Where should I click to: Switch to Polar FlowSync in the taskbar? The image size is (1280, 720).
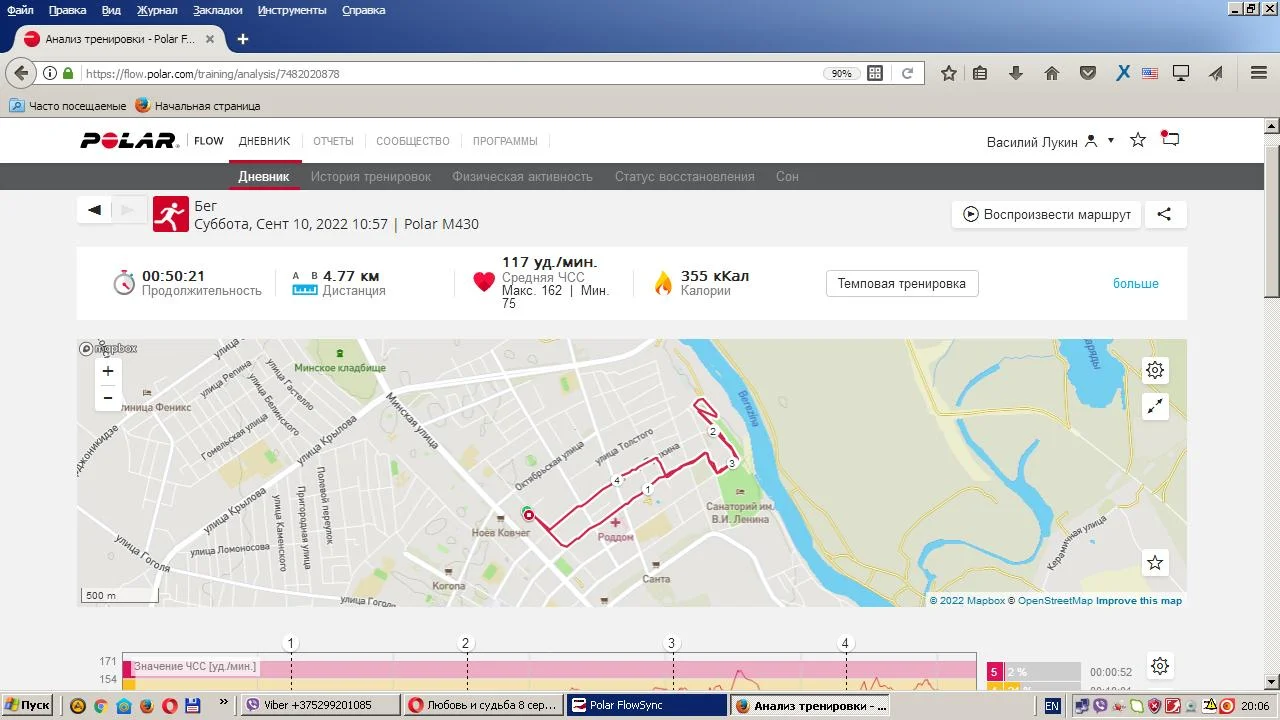[647, 705]
